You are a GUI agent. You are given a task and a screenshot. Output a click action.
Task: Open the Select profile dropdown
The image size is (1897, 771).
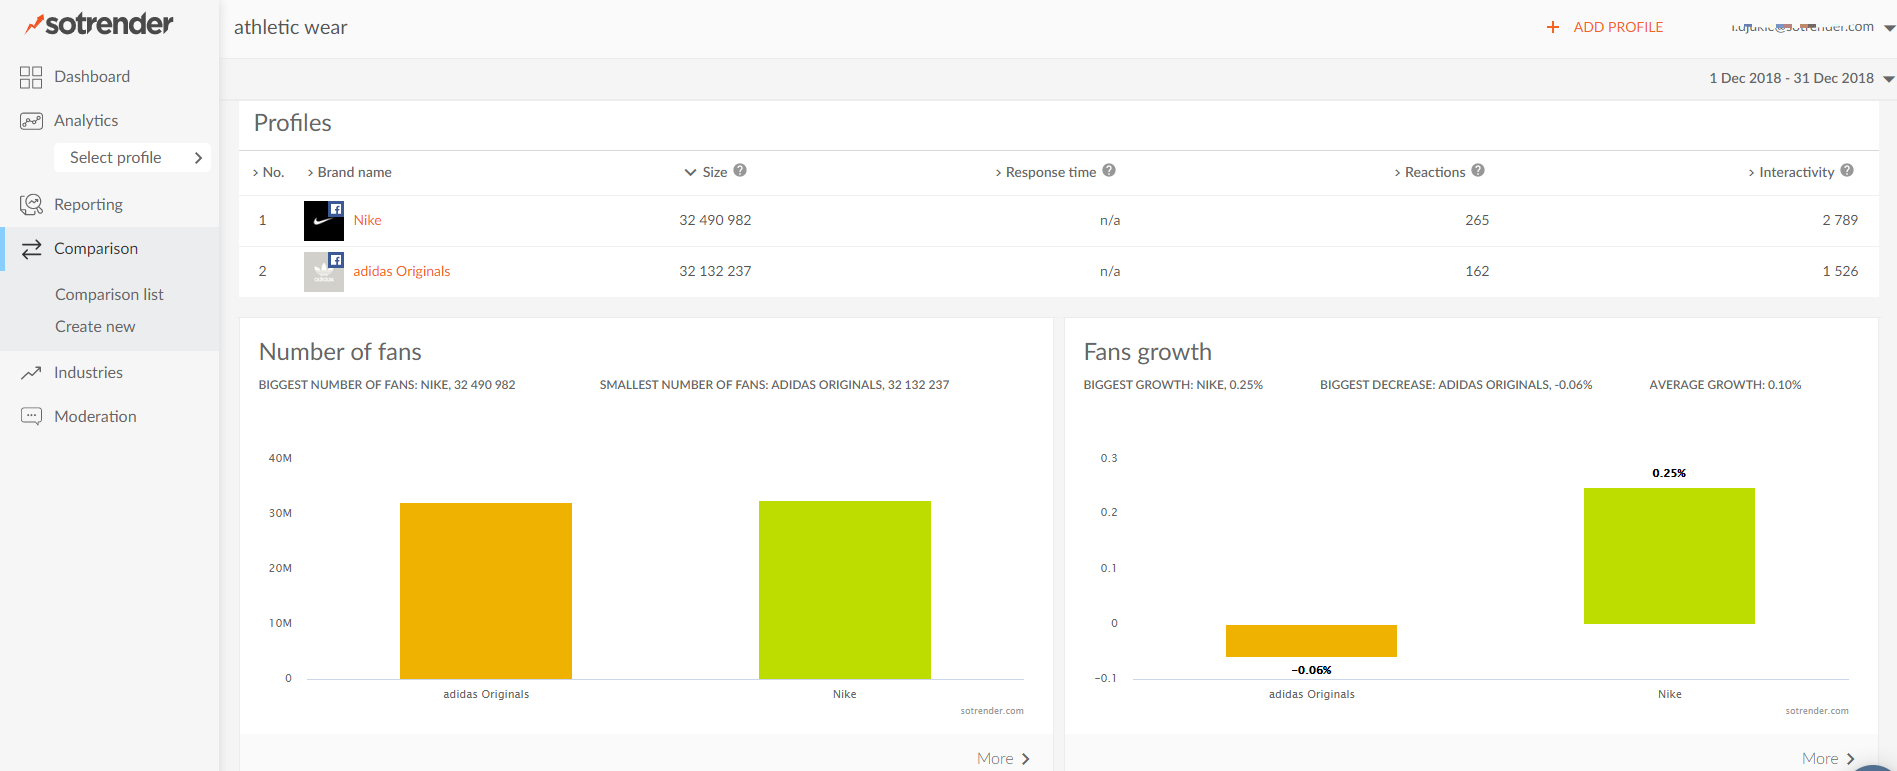(x=132, y=158)
